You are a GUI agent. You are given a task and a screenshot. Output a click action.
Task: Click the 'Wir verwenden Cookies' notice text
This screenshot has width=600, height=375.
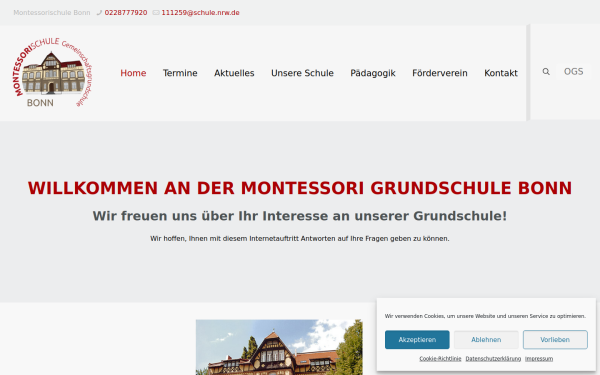tap(485, 316)
